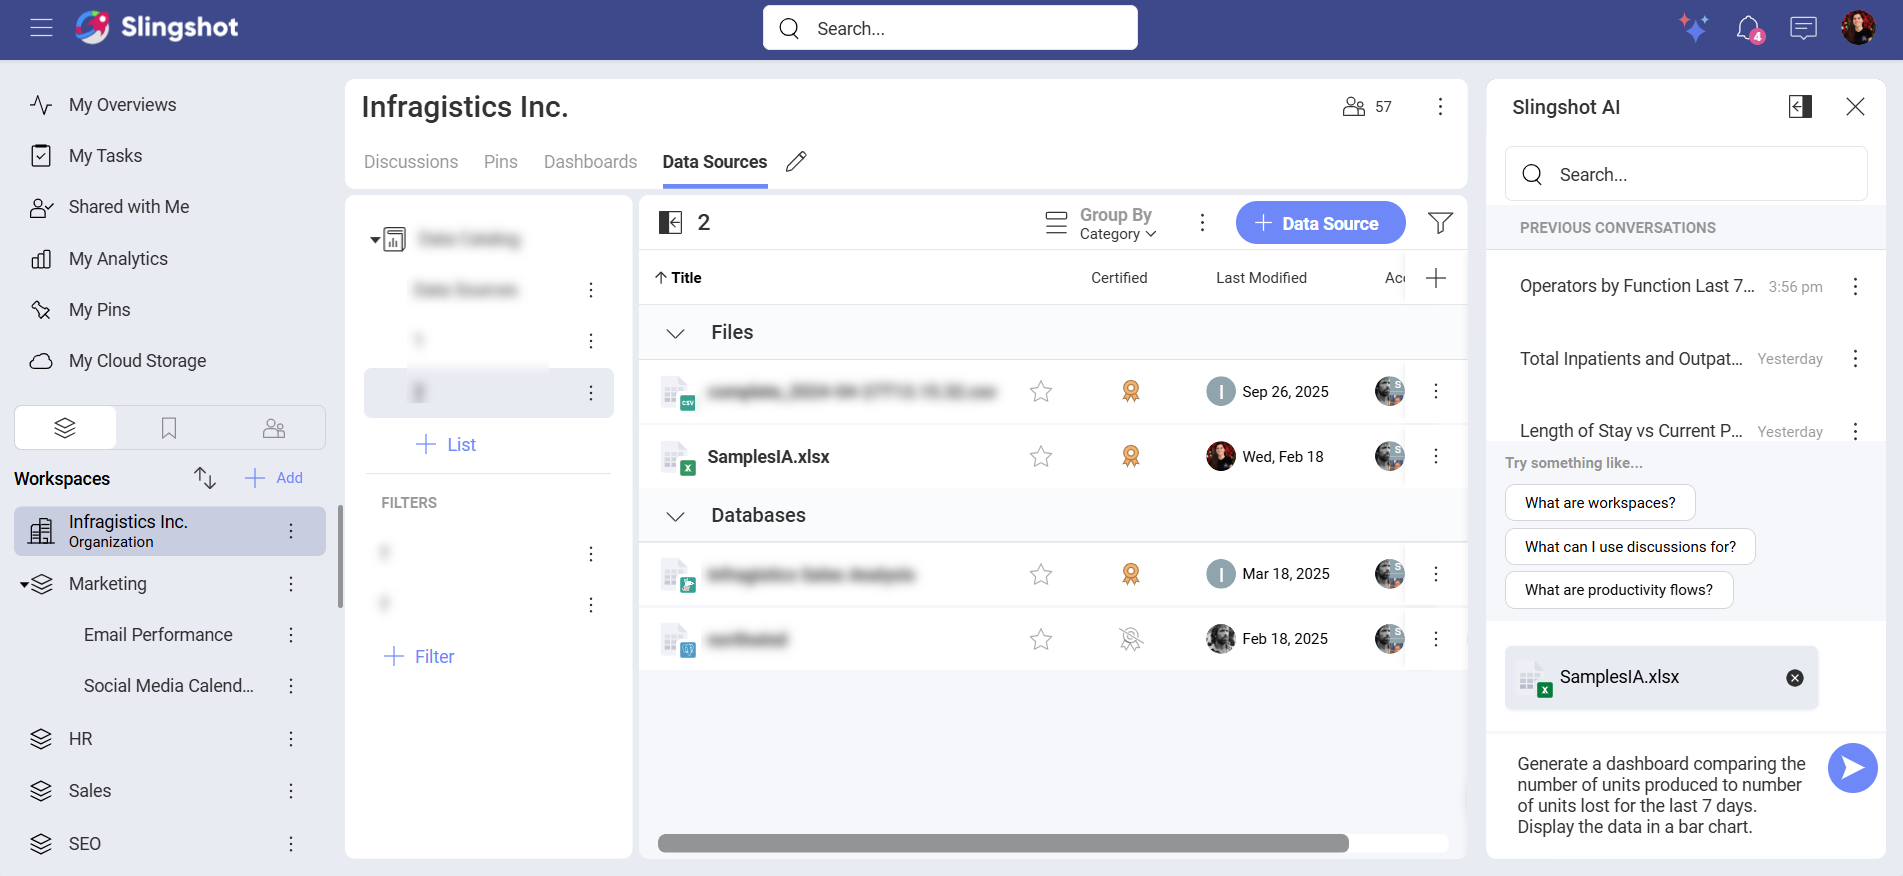
Task: Open the hamburger navigation menu
Action: click(41, 28)
